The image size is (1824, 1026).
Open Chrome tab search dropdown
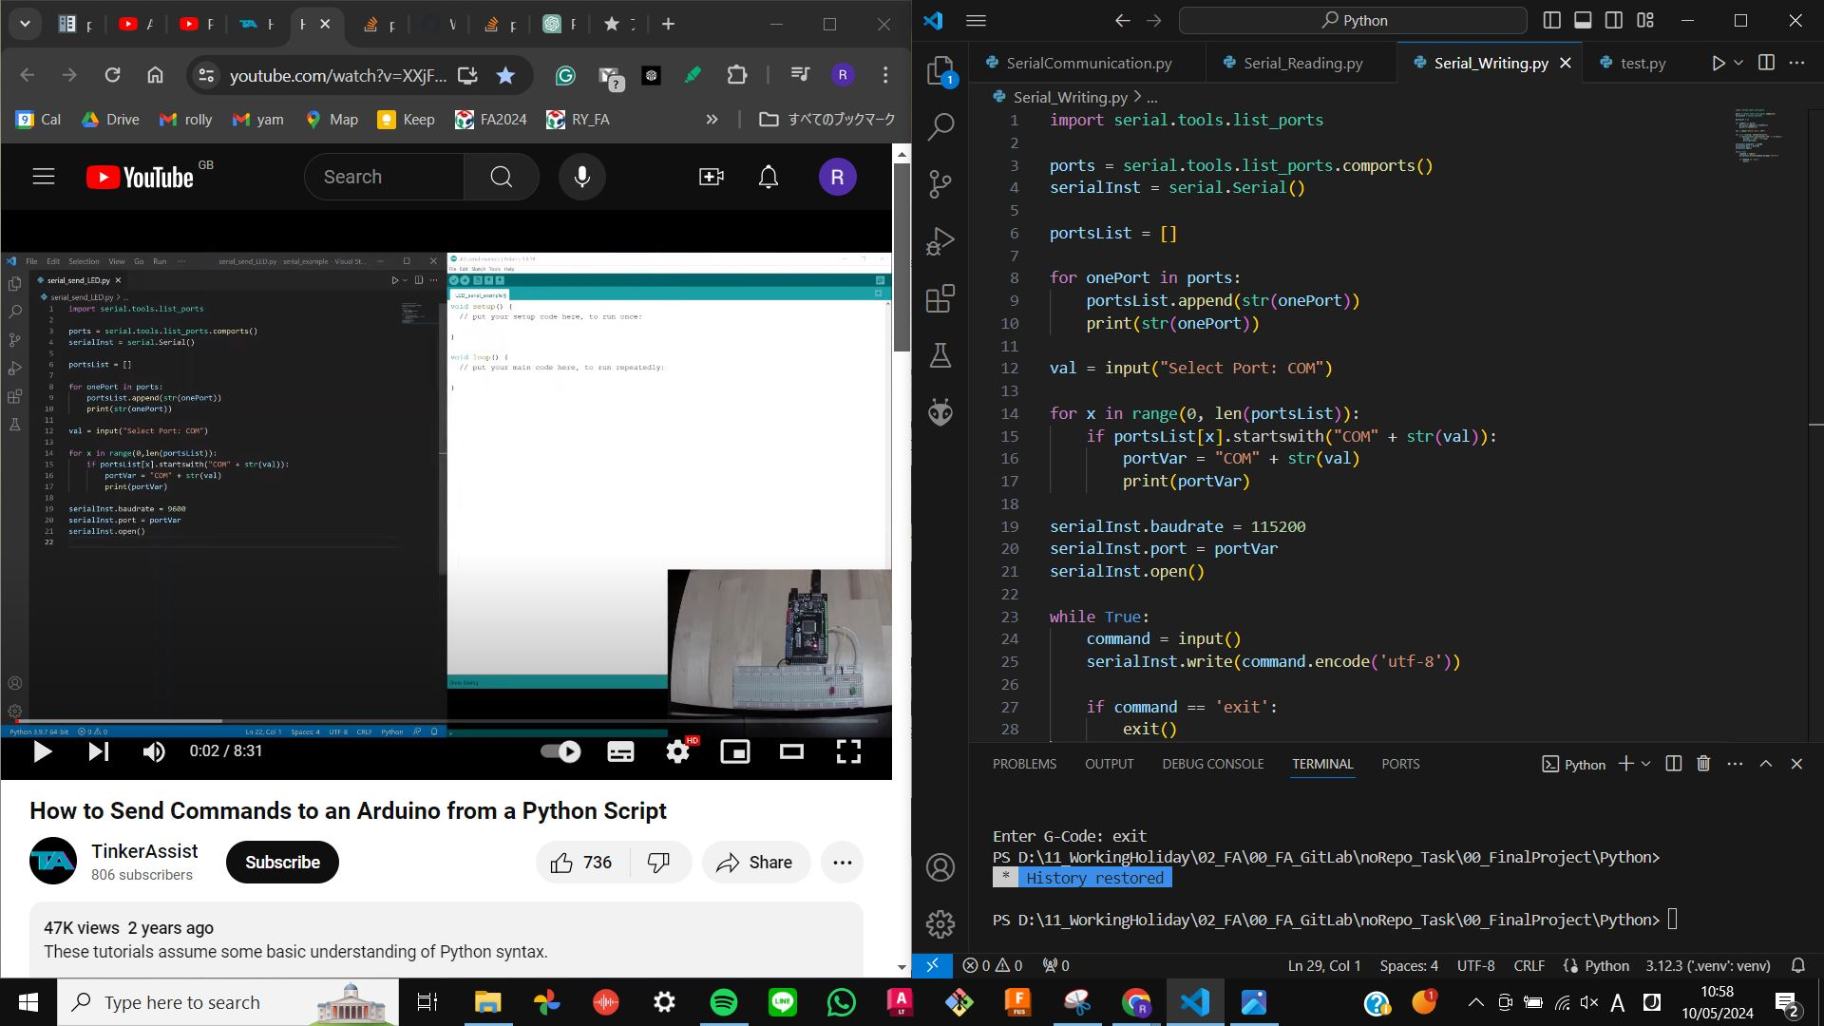click(x=25, y=24)
